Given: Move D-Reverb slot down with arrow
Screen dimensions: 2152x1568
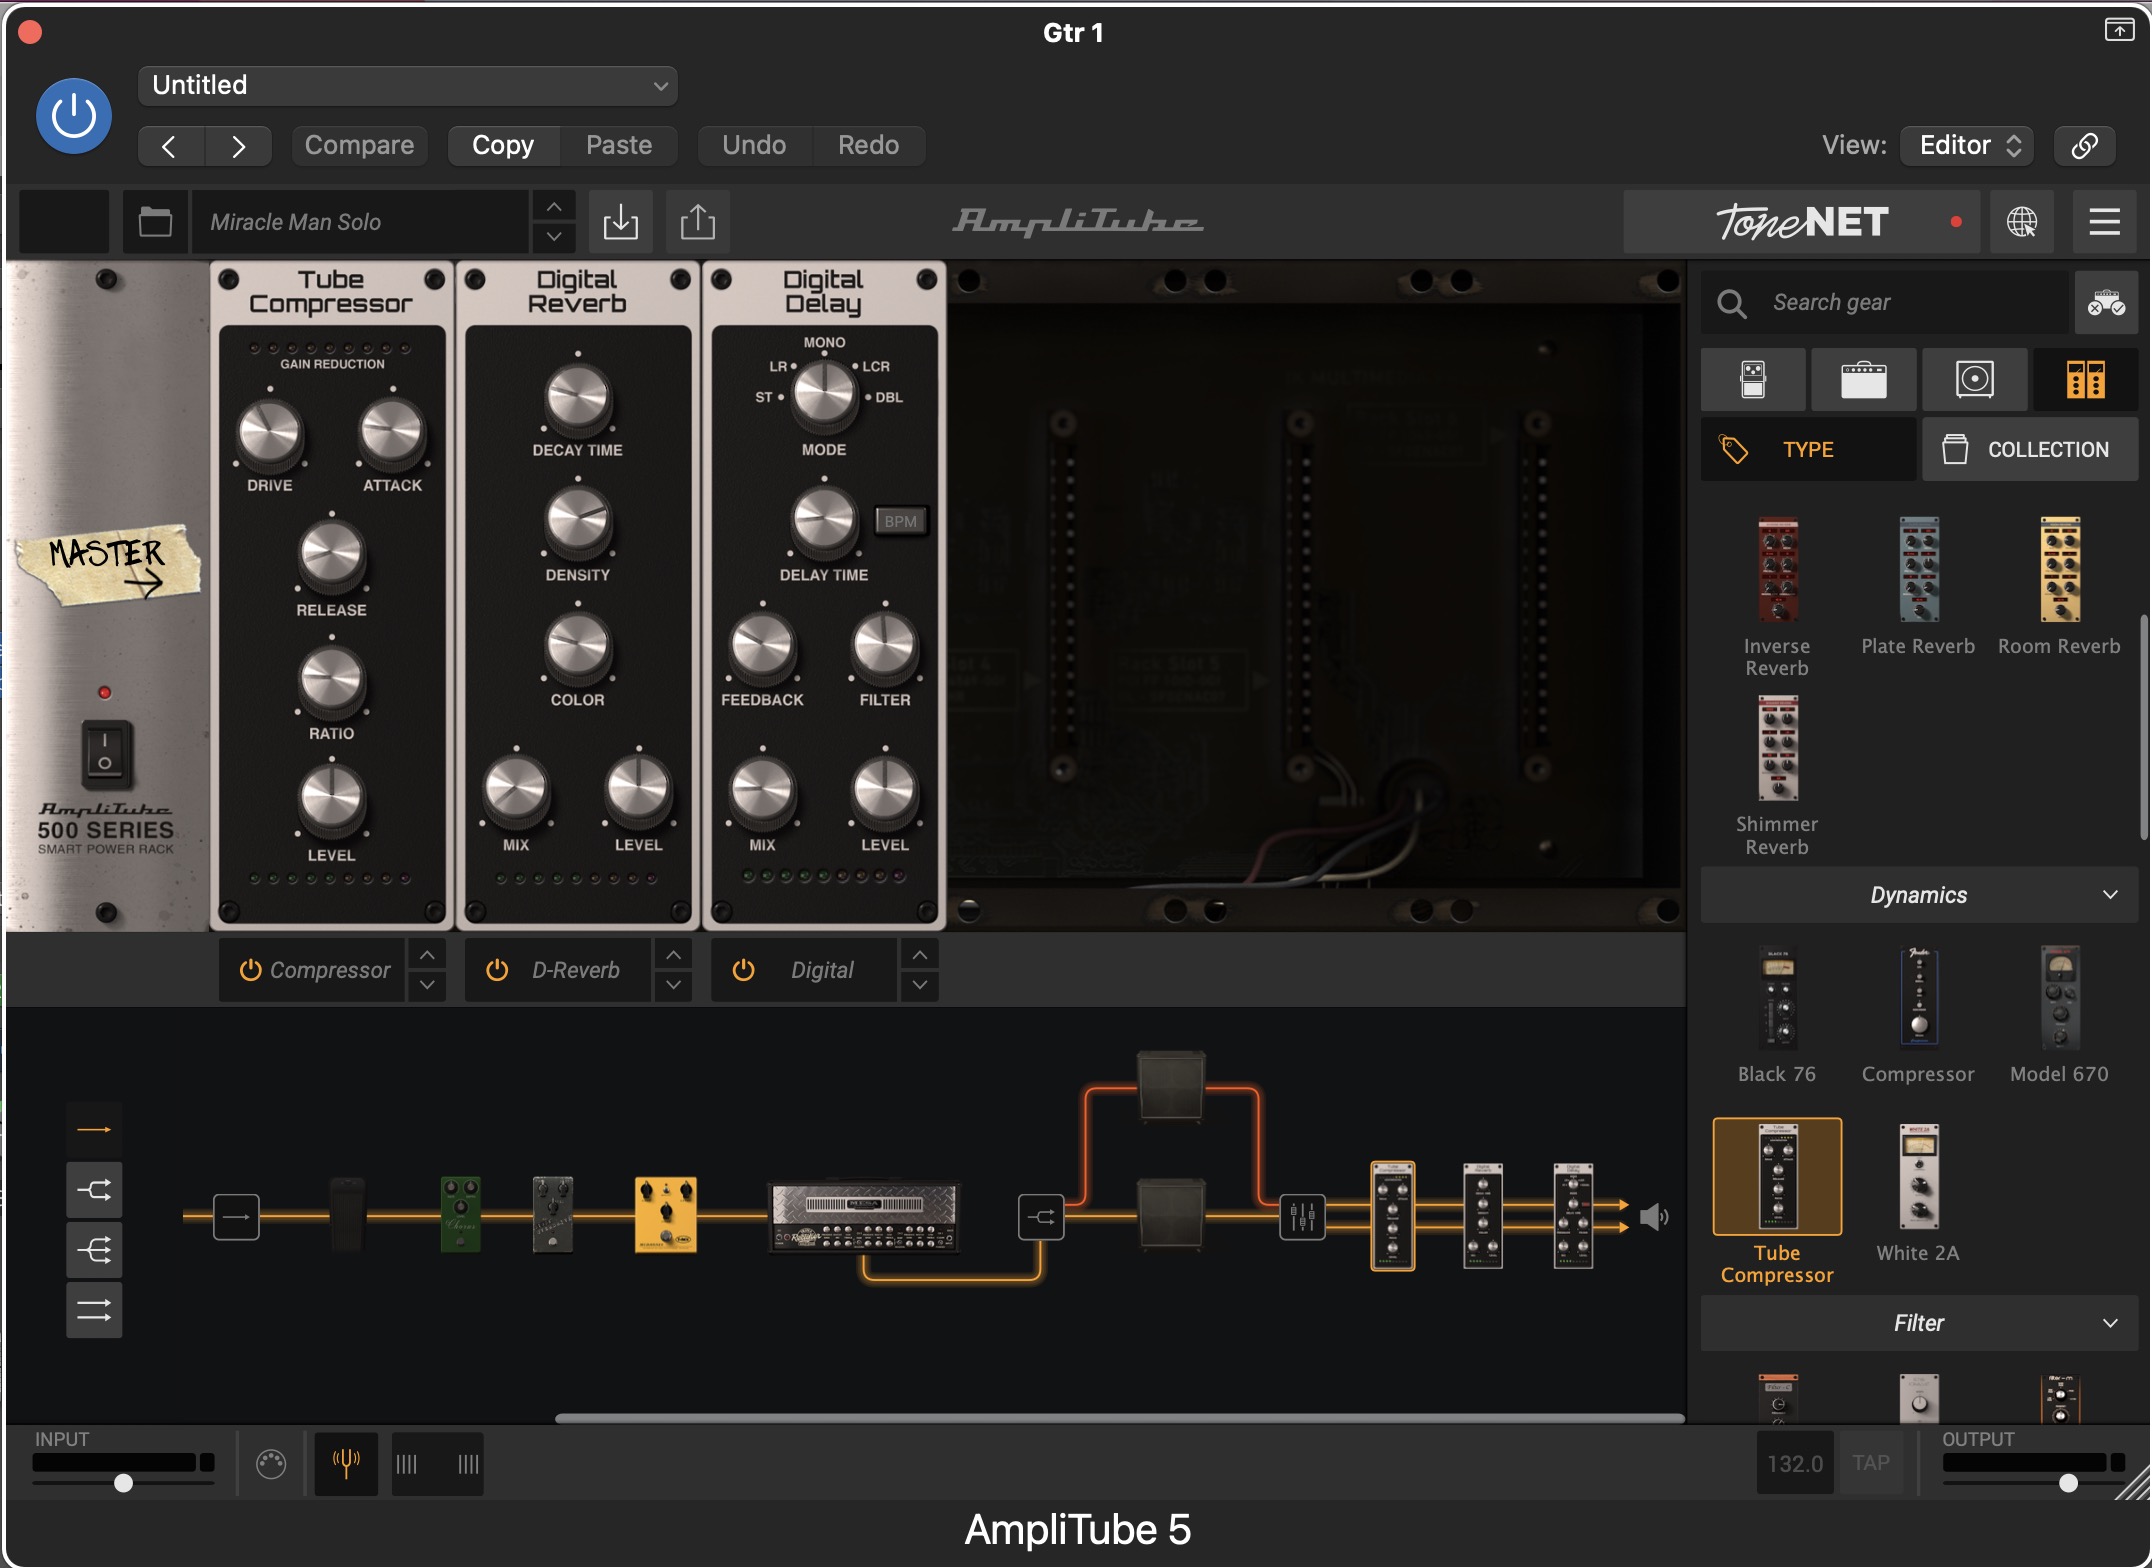Looking at the screenshot, I should point(674,985).
